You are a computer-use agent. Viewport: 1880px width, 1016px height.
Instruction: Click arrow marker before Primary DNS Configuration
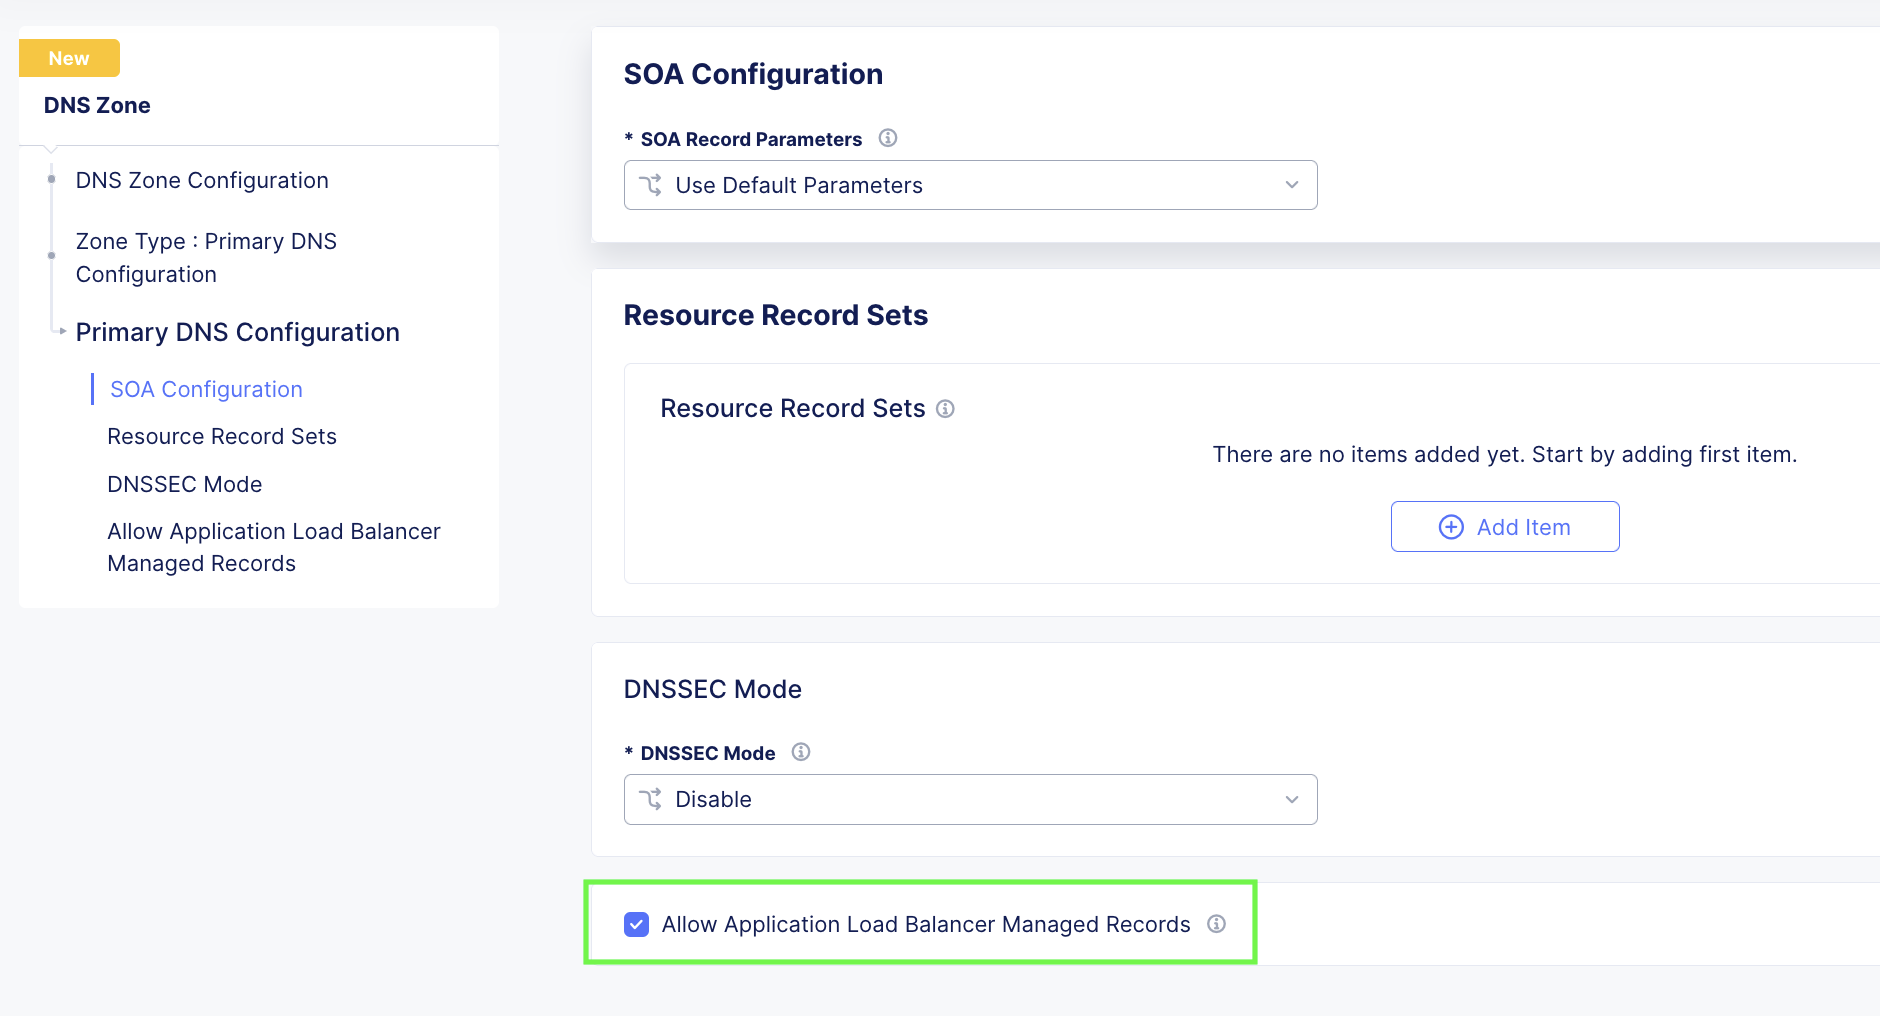(62, 331)
